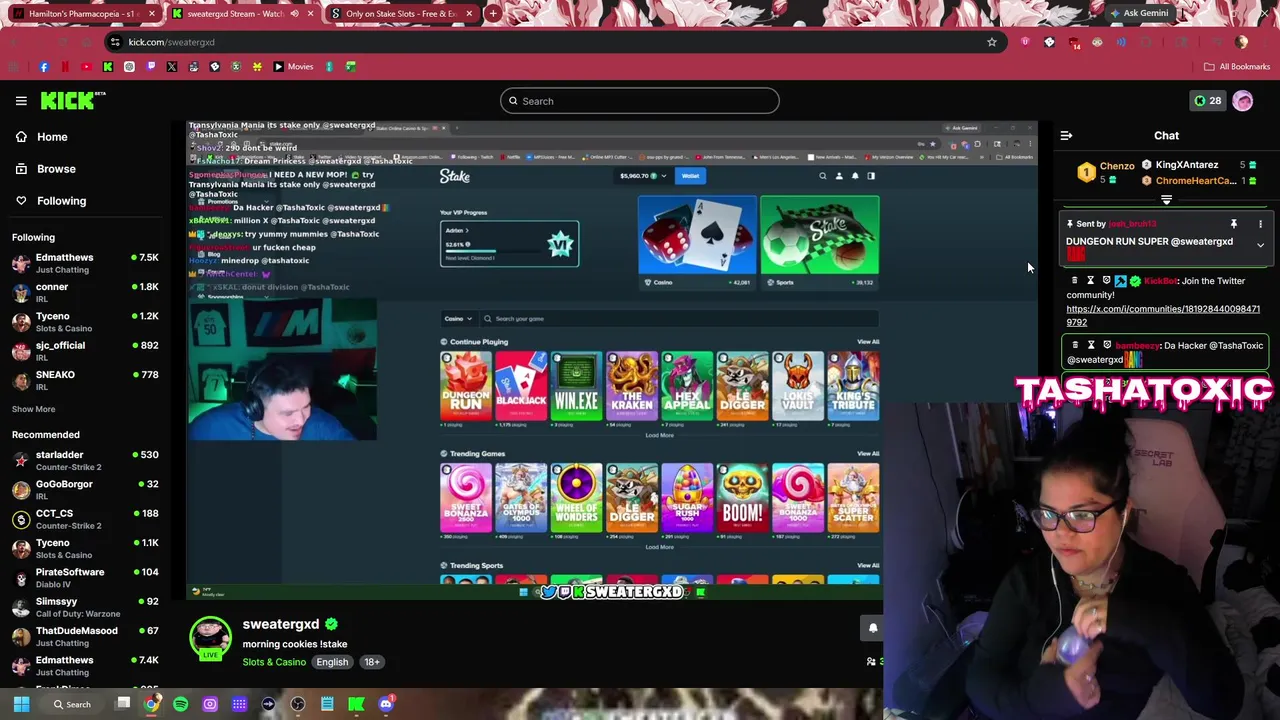Open the site information icon in the address bar
The width and height of the screenshot is (1280, 720).
115,42
